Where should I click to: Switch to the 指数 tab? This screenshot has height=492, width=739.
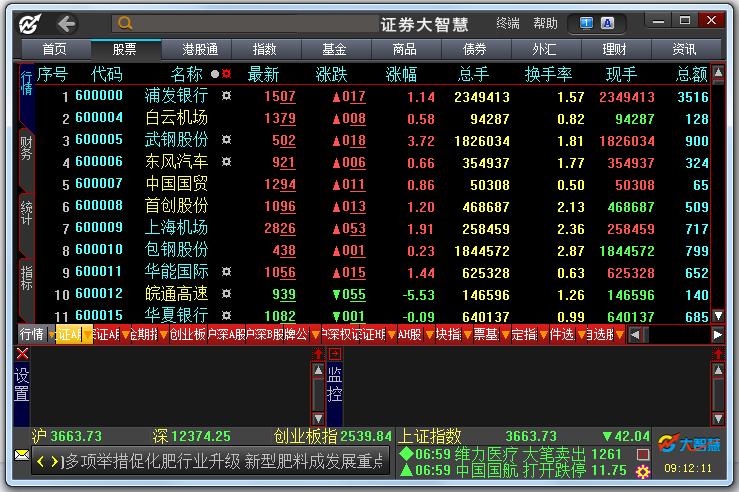point(264,49)
